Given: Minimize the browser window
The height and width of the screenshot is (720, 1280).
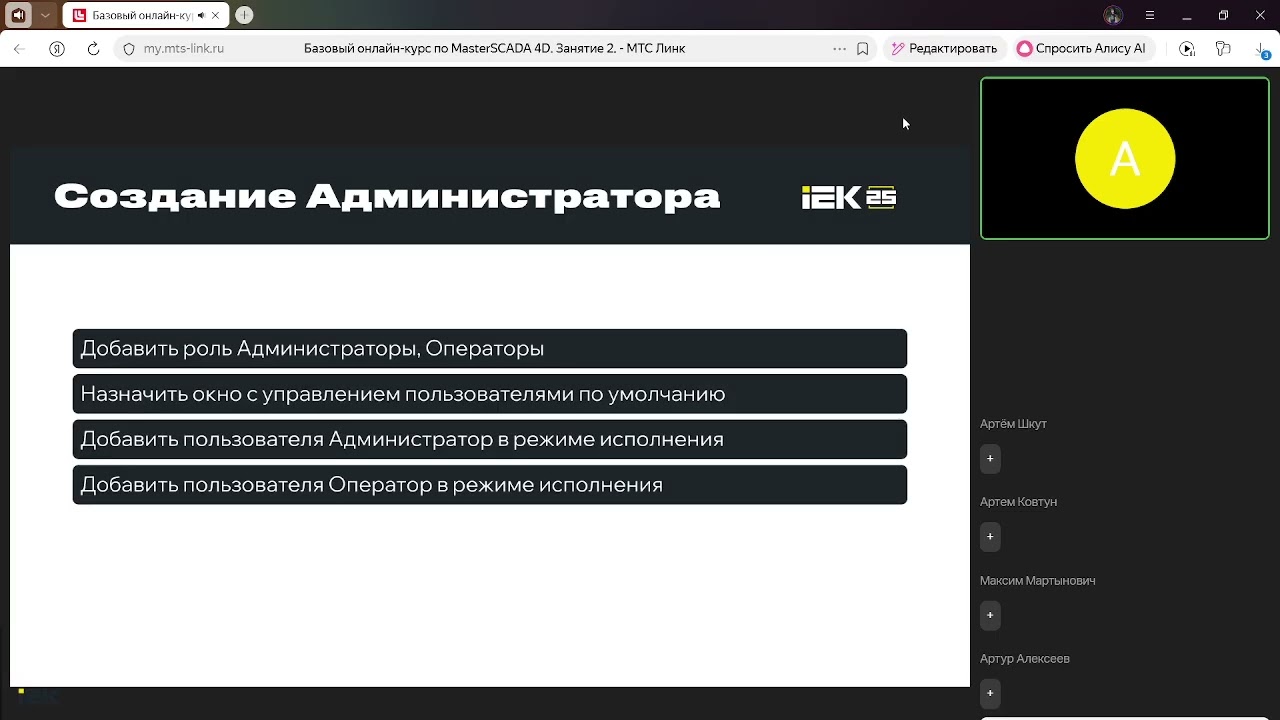Looking at the screenshot, I should (1187, 15).
